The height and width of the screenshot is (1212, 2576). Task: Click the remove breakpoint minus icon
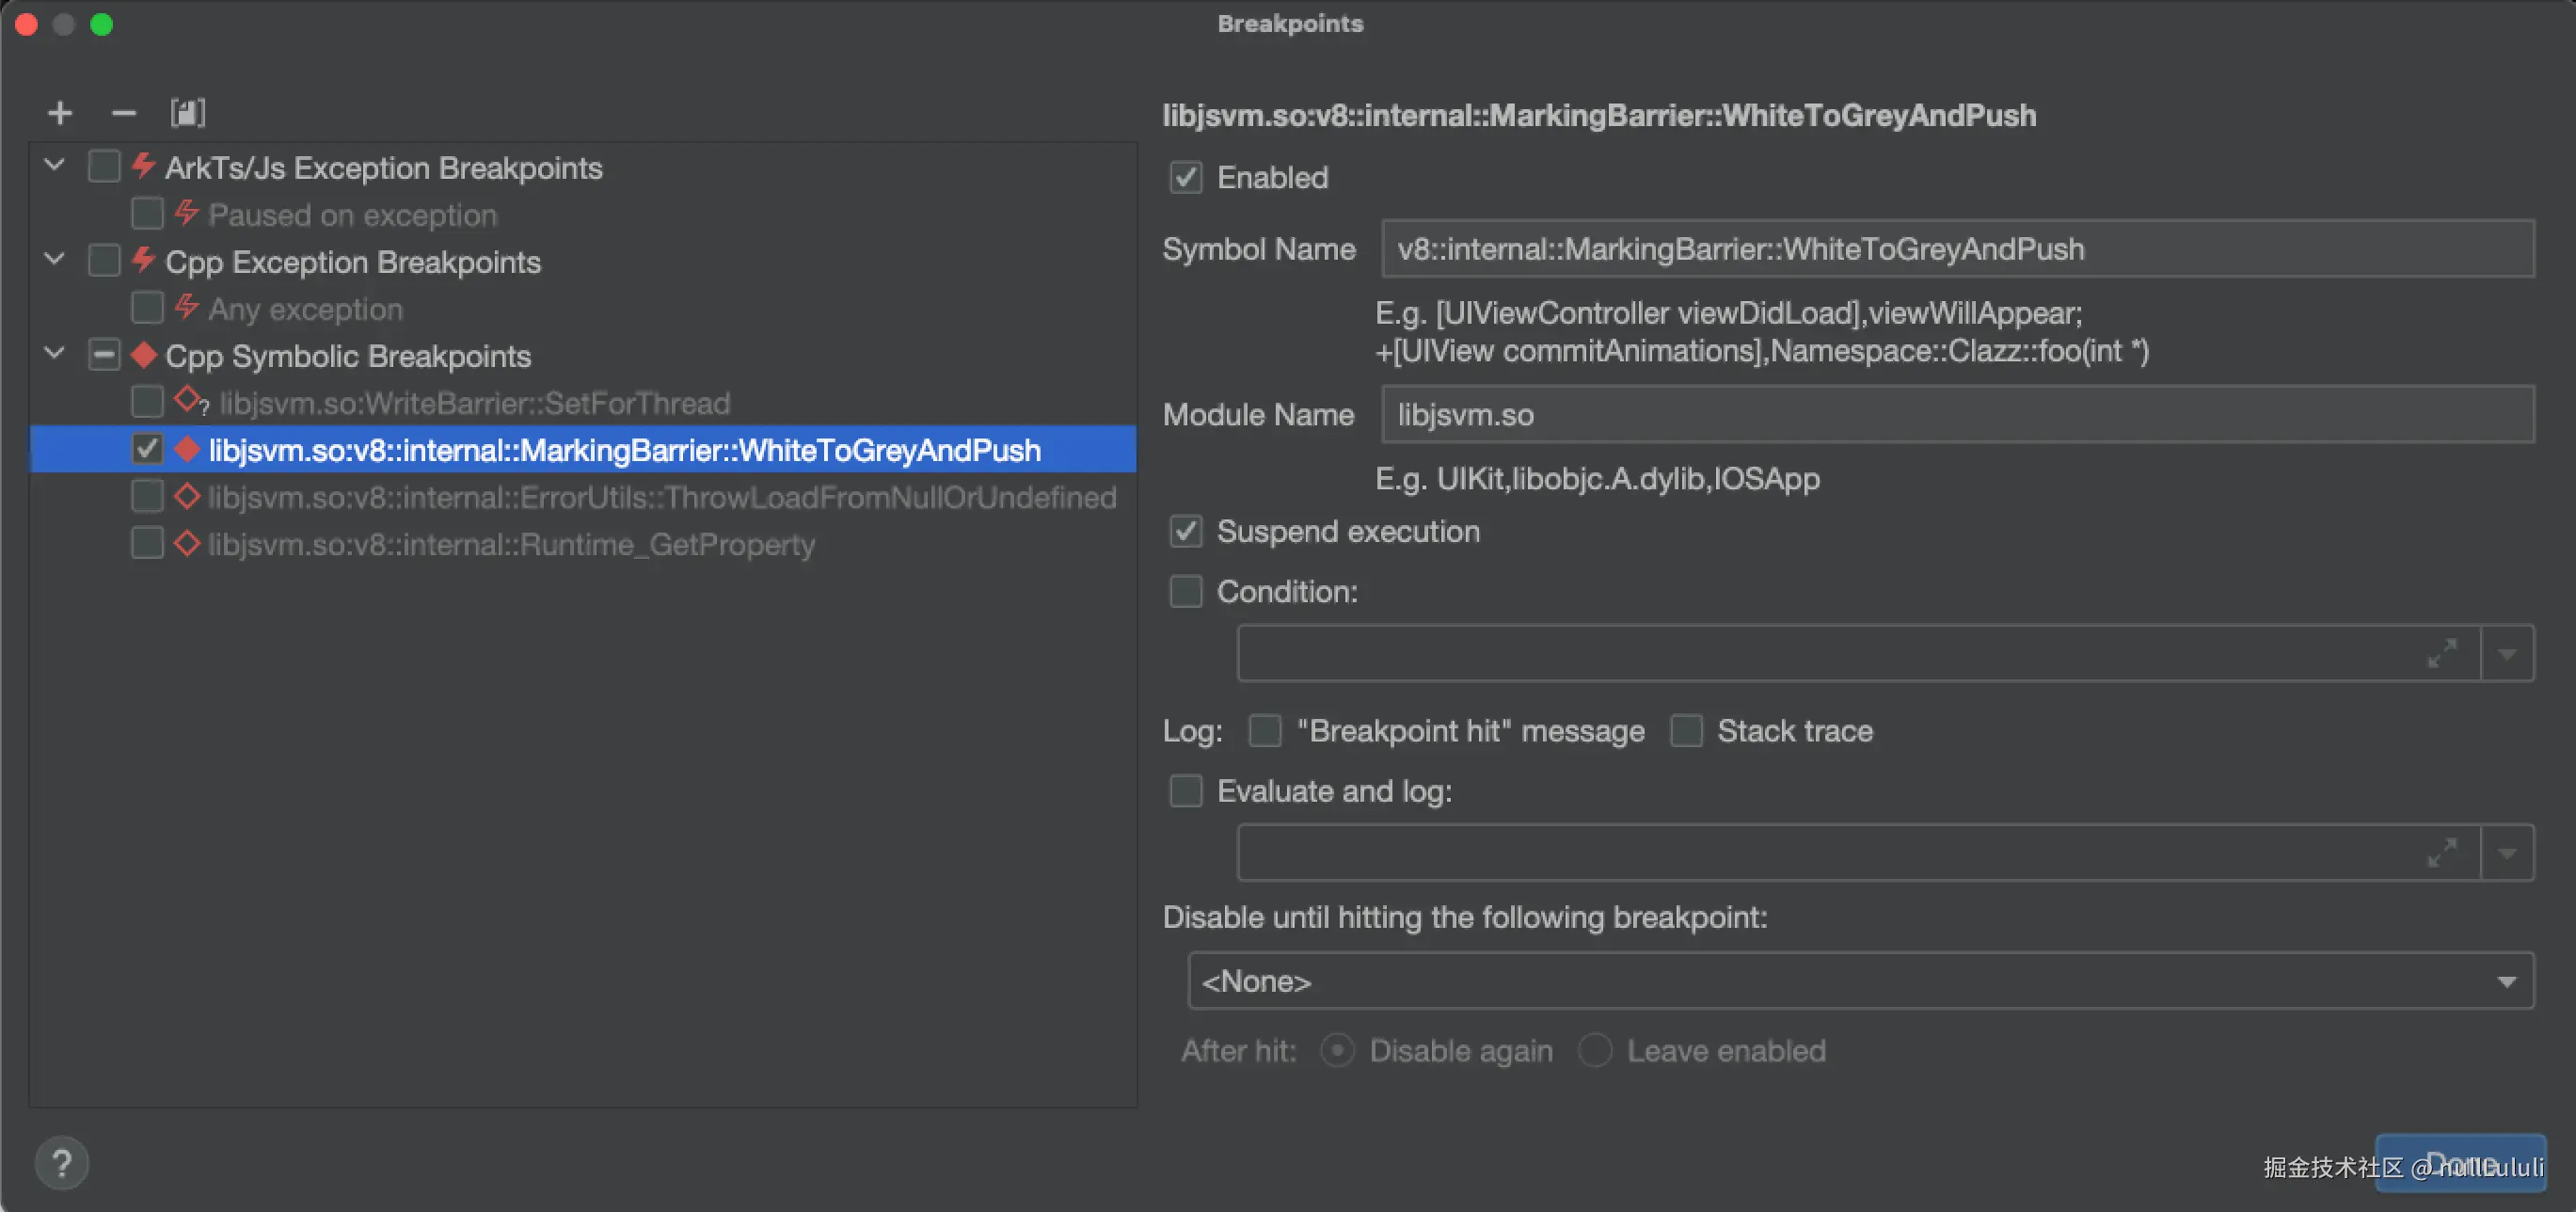123,113
